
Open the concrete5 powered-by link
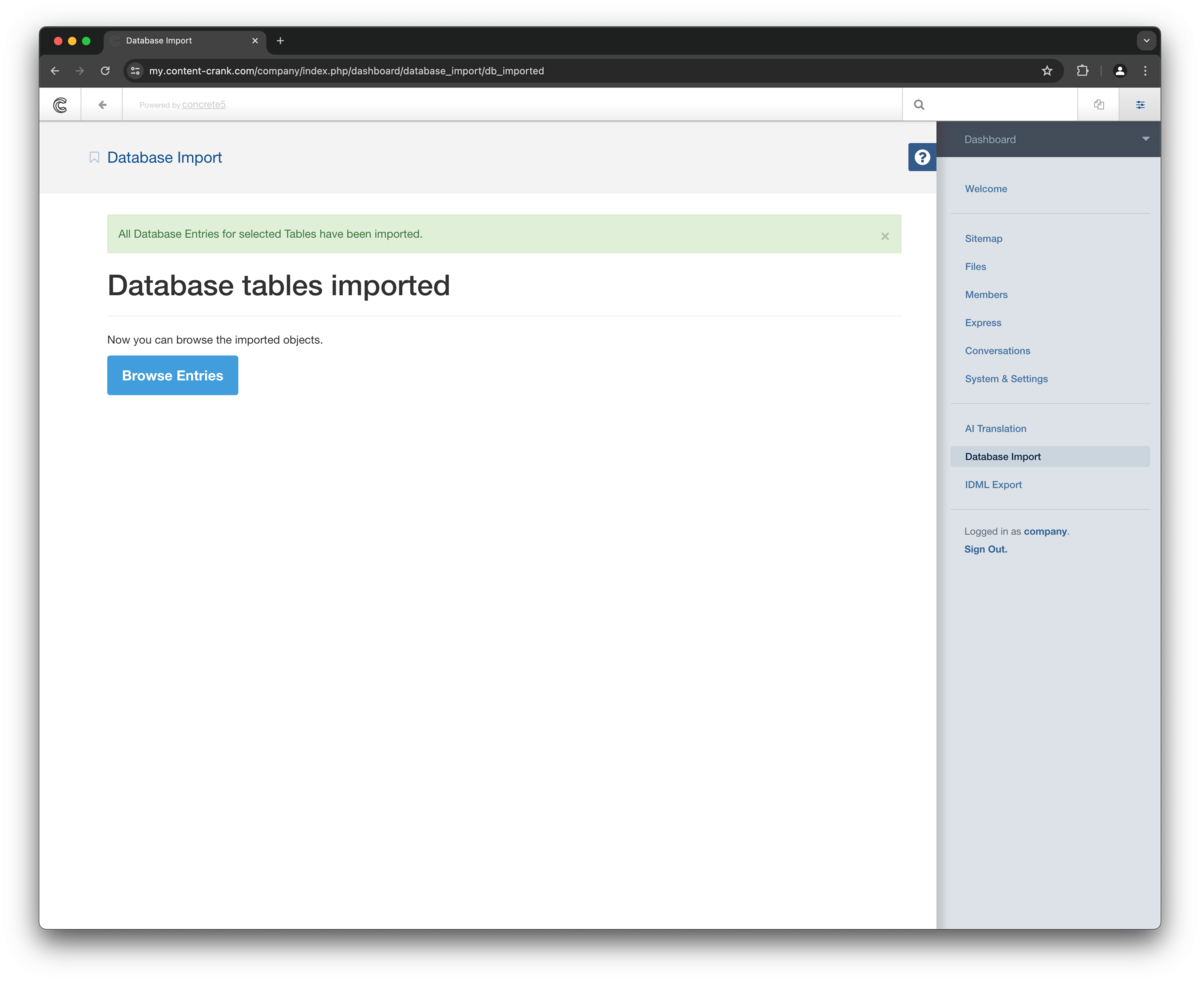point(204,105)
